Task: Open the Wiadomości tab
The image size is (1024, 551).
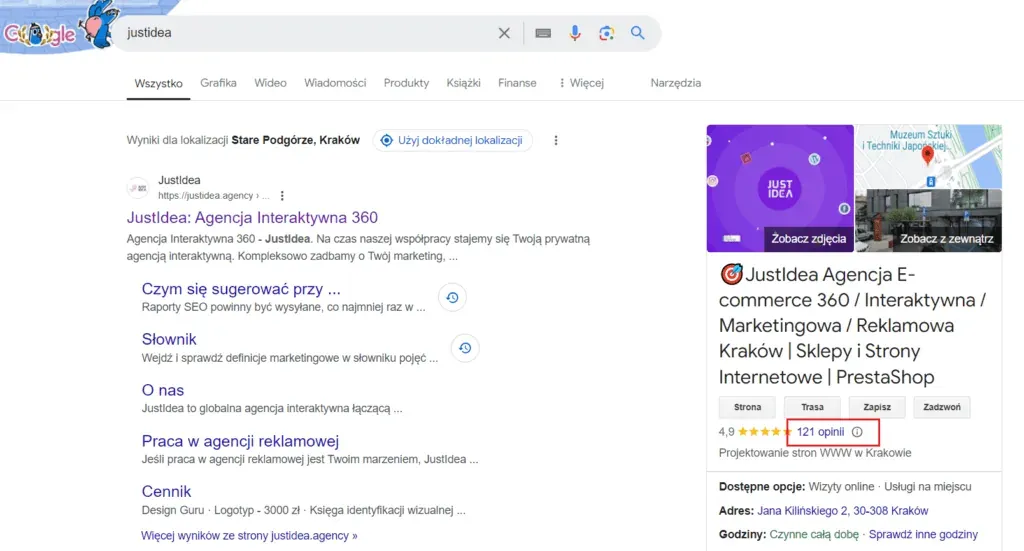Action: click(335, 83)
